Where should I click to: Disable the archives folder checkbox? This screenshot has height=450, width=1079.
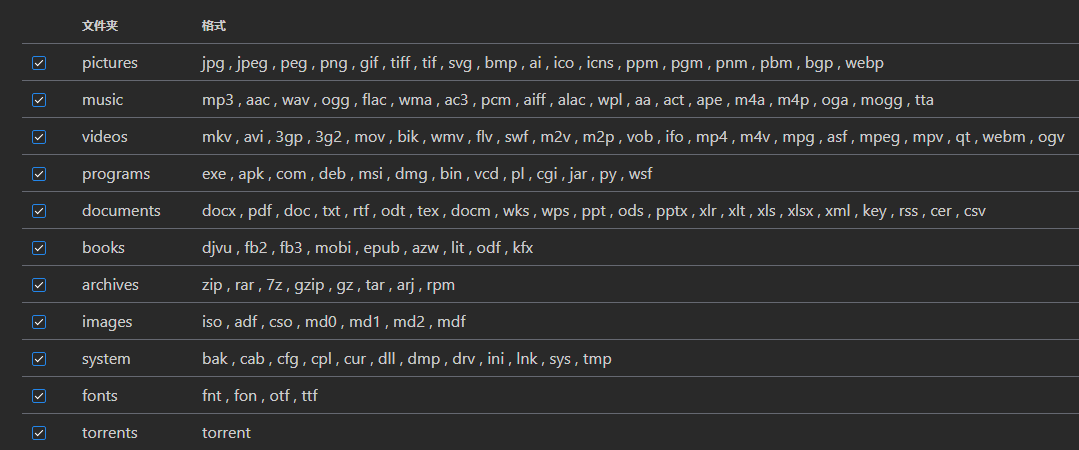[39, 286]
